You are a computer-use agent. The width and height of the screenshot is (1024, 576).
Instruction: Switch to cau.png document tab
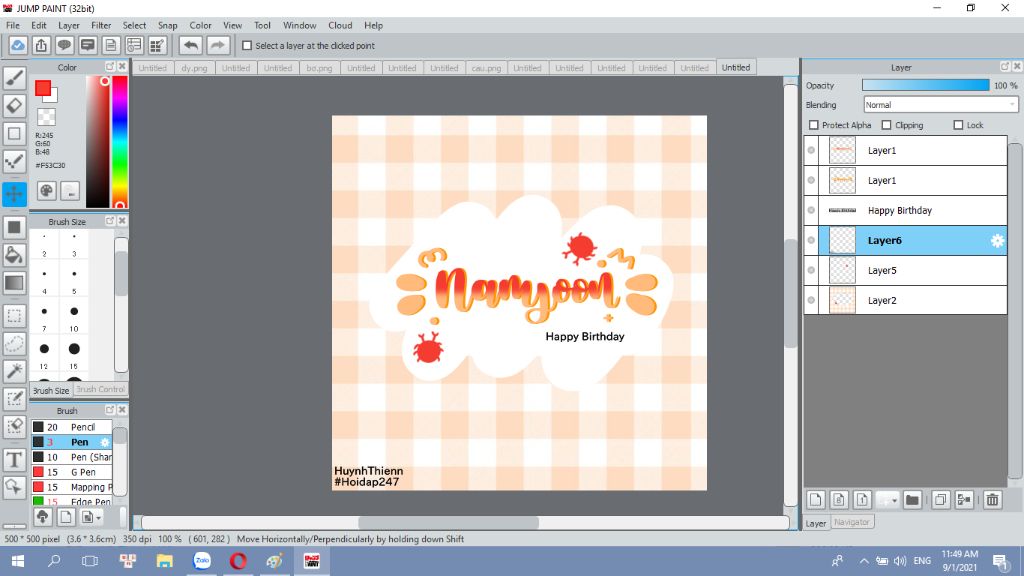click(486, 68)
